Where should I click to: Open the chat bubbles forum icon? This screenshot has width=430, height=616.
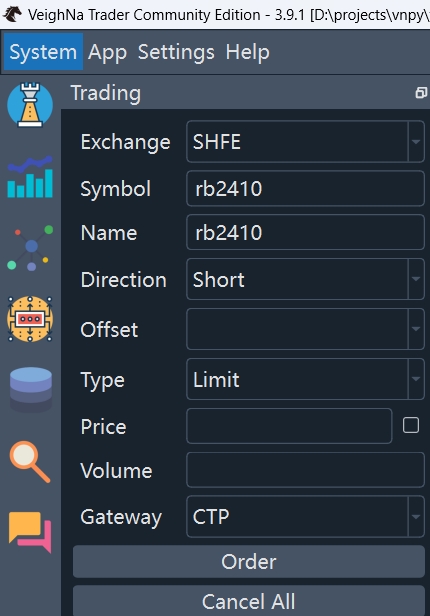pos(30,532)
